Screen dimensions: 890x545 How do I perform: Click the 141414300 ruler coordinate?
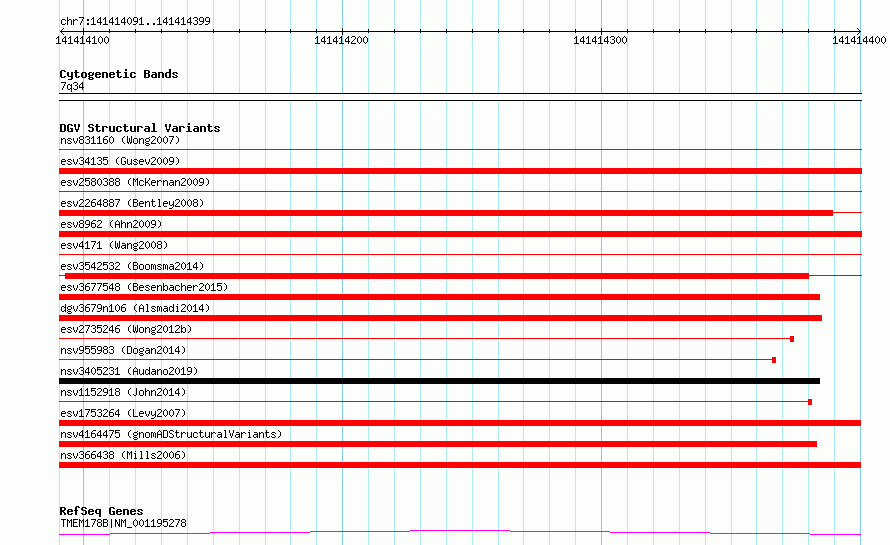pyautogui.click(x=601, y=40)
